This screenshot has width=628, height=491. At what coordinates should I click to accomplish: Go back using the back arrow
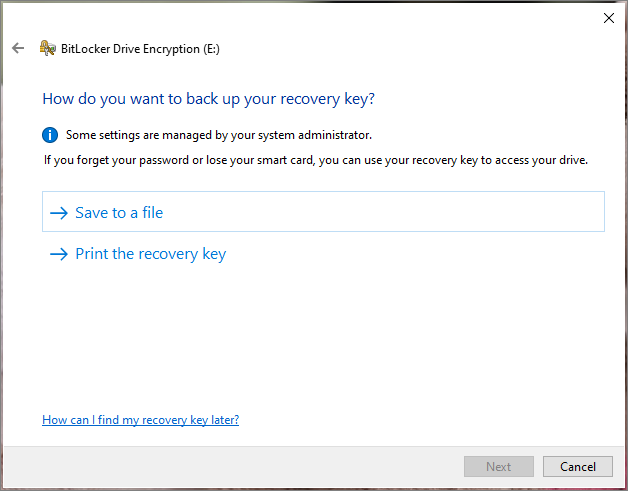[18, 48]
